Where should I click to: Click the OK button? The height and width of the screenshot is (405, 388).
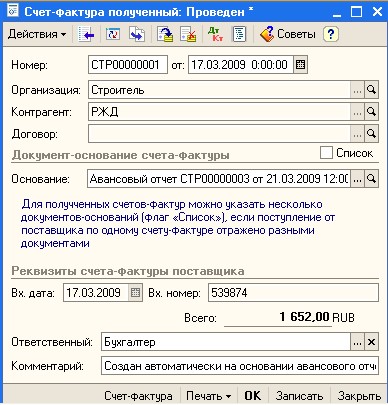(253, 396)
